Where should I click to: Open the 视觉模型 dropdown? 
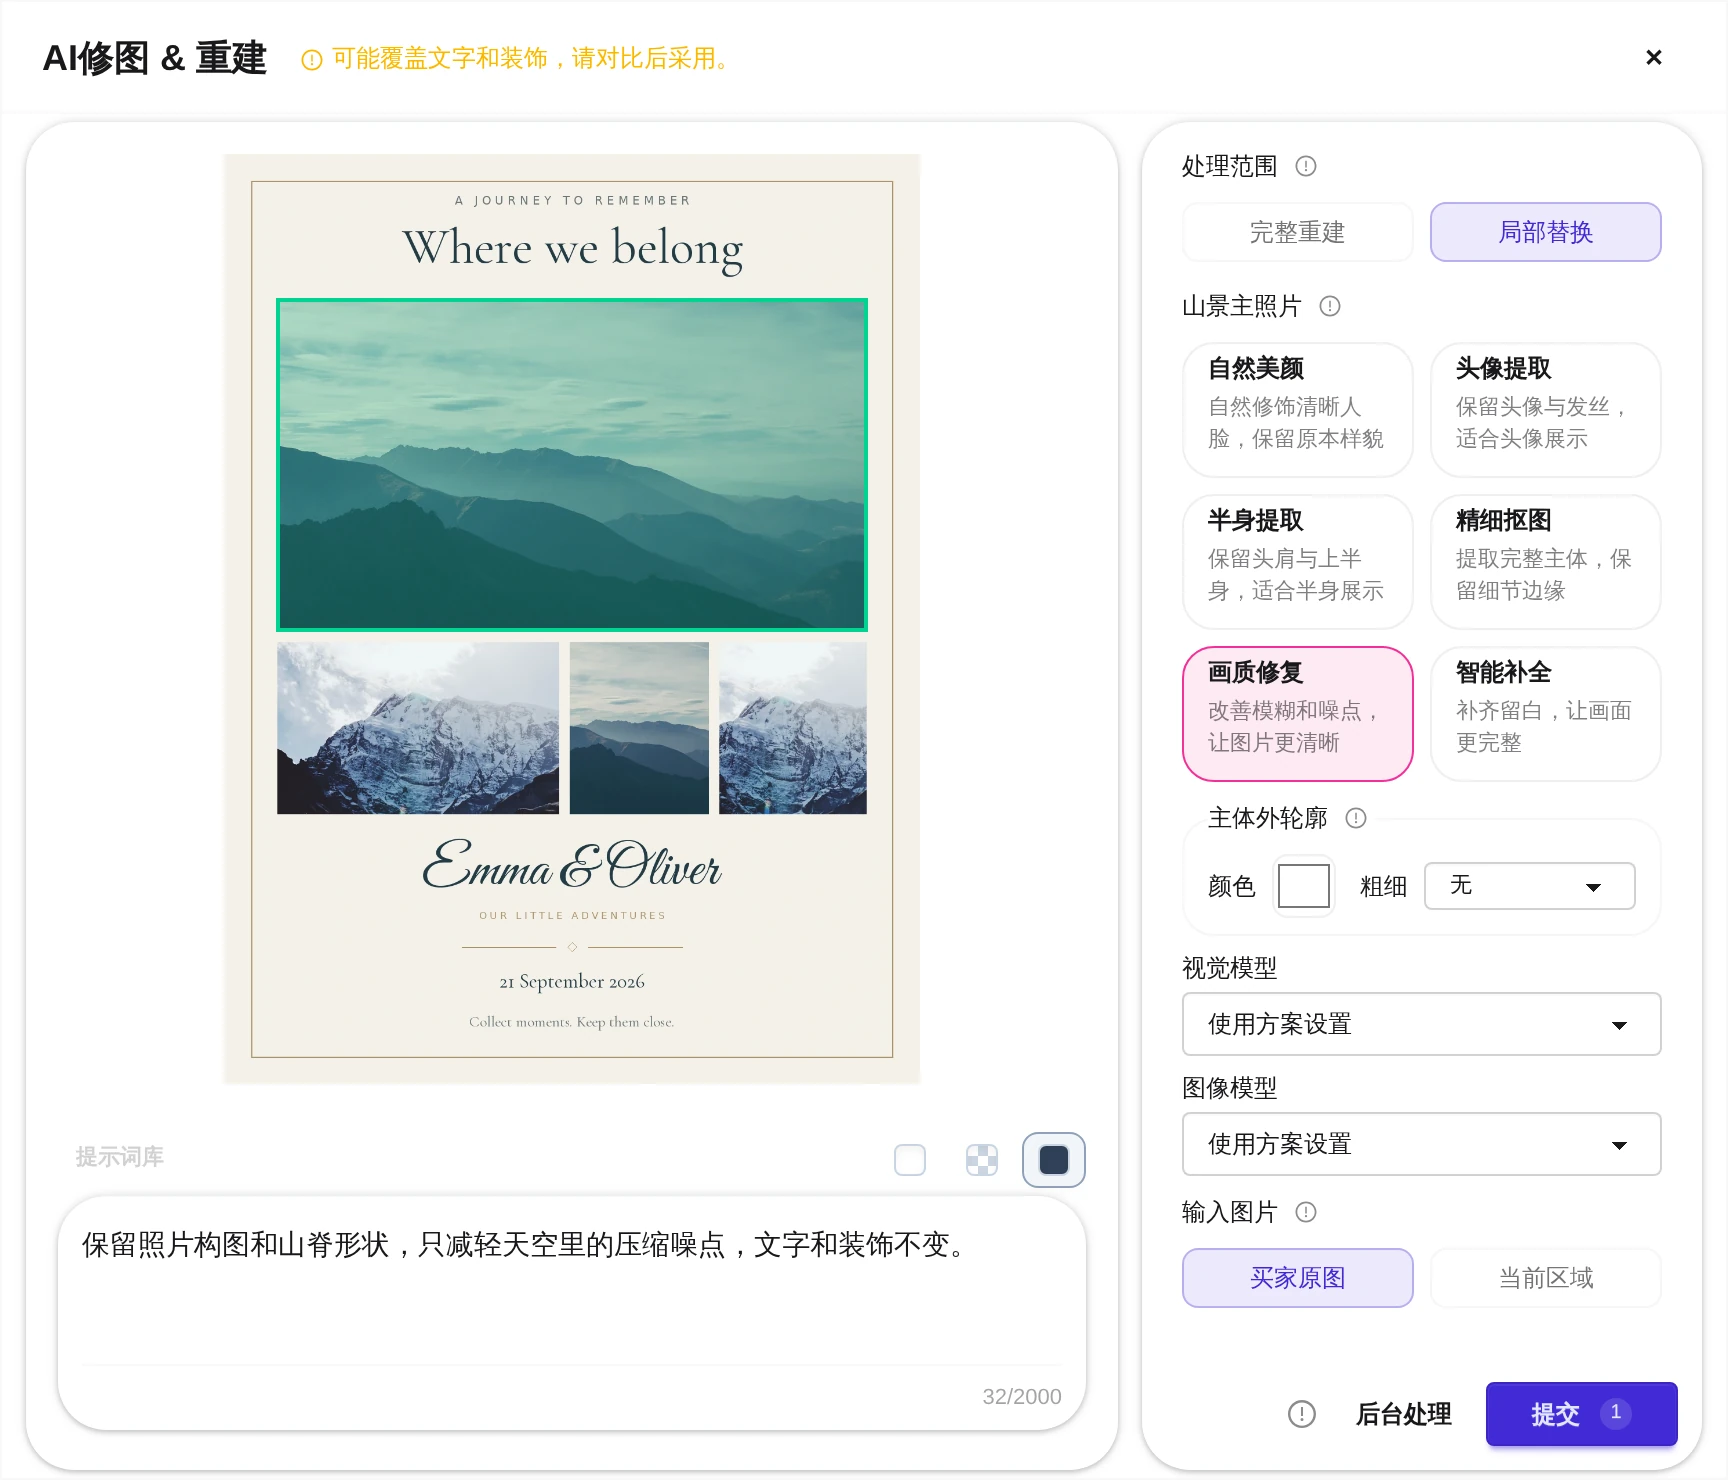(1422, 1024)
